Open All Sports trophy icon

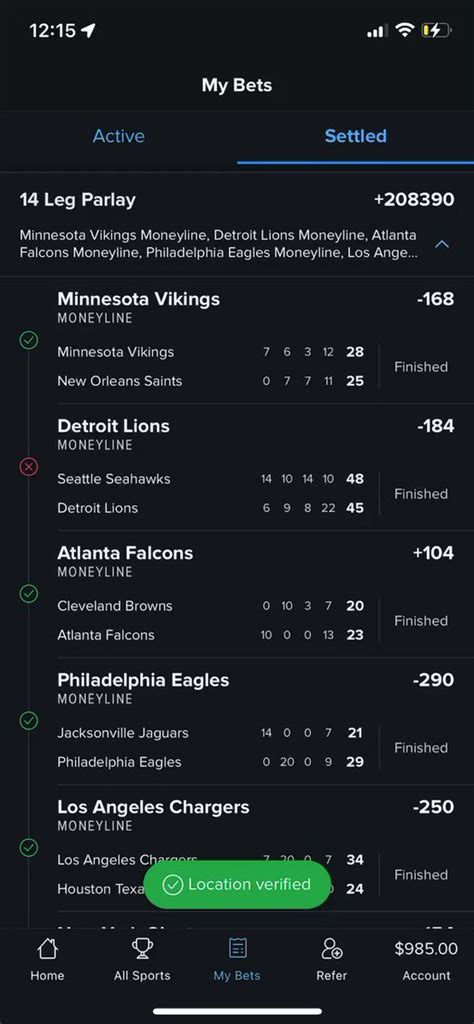click(x=142, y=949)
